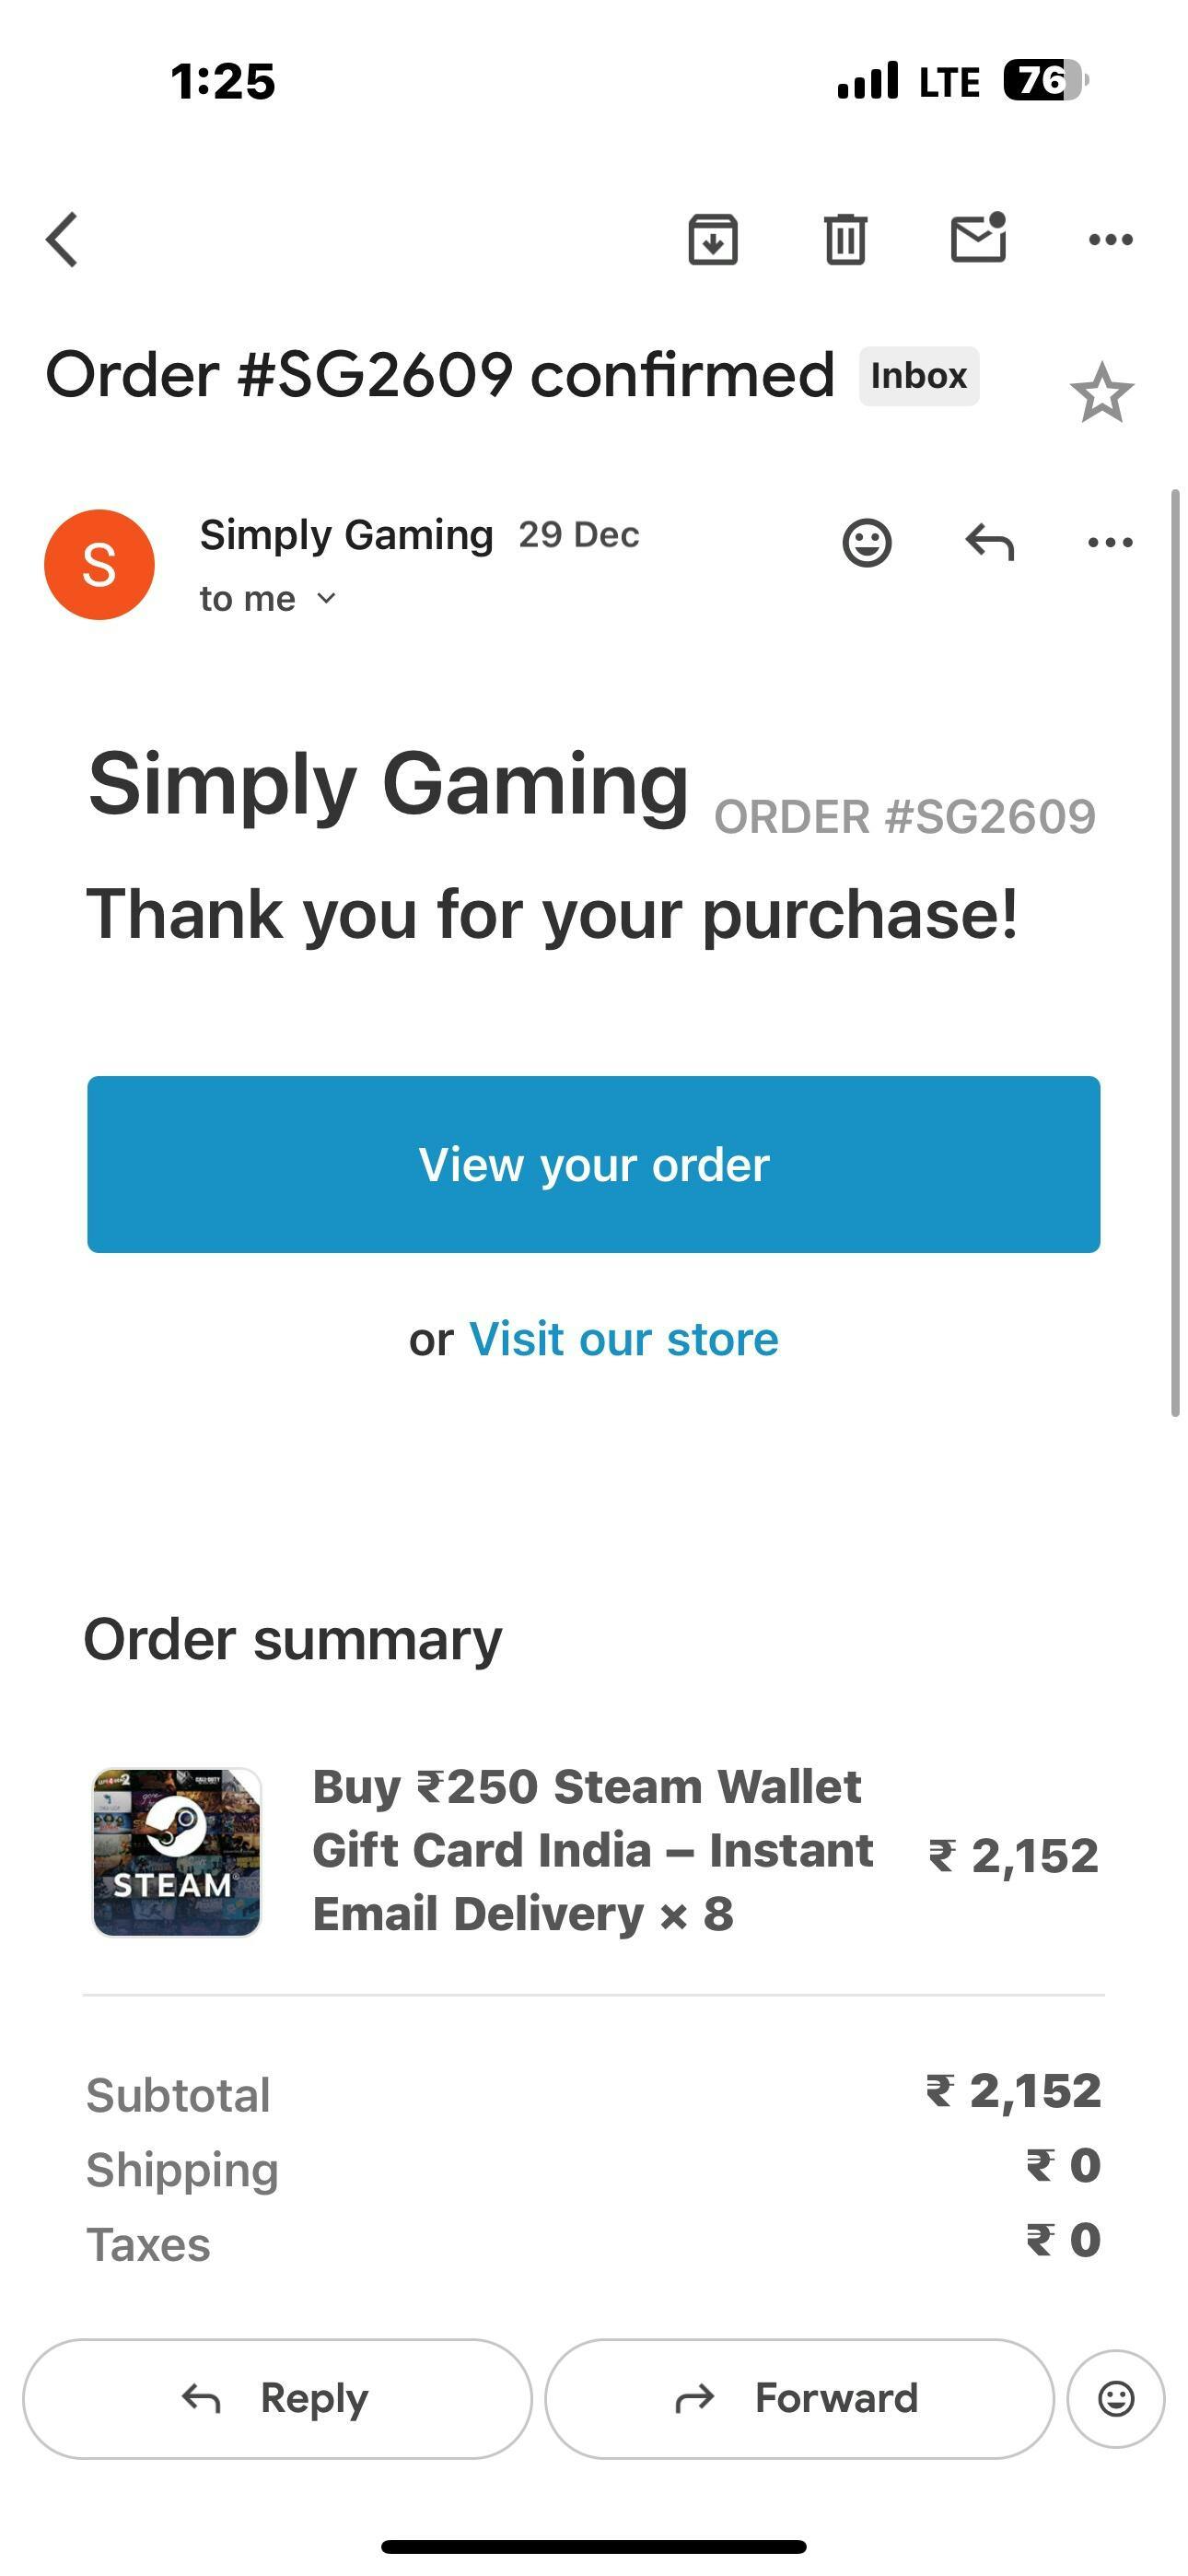The width and height of the screenshot is (1188, 2576).
Task: Archive this email with the archive icon
Action: click(713, 240)
